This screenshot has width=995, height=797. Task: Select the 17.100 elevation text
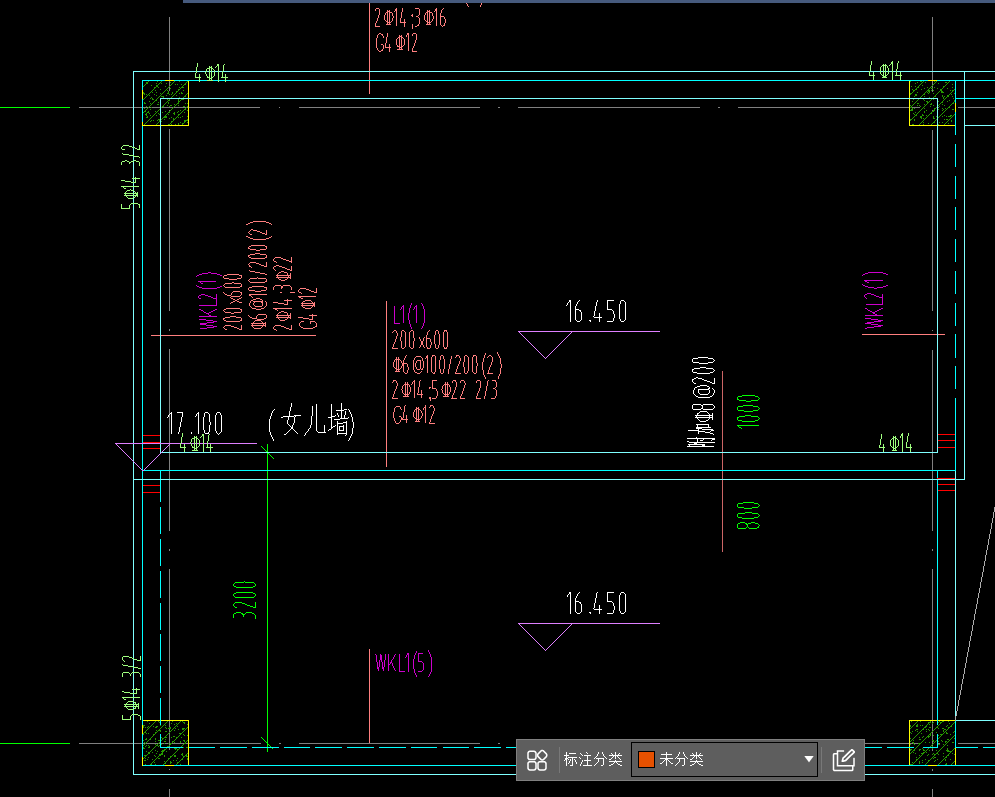(194, 423)
